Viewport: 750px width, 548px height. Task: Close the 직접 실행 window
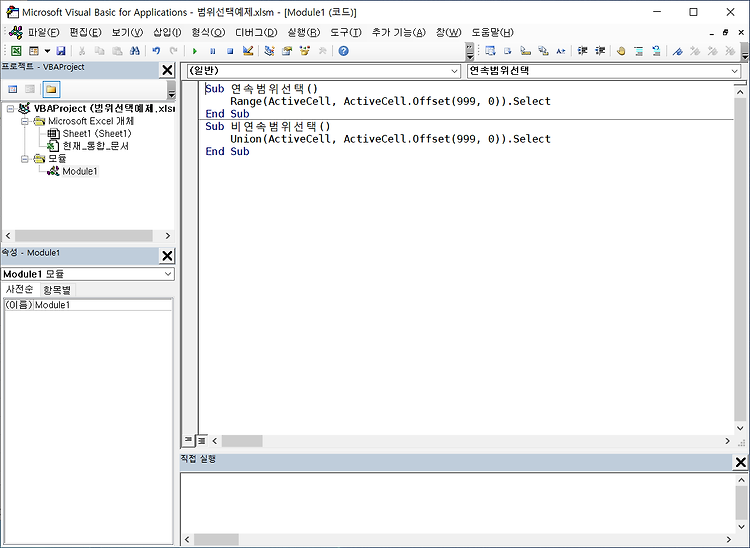coord(740,462)
